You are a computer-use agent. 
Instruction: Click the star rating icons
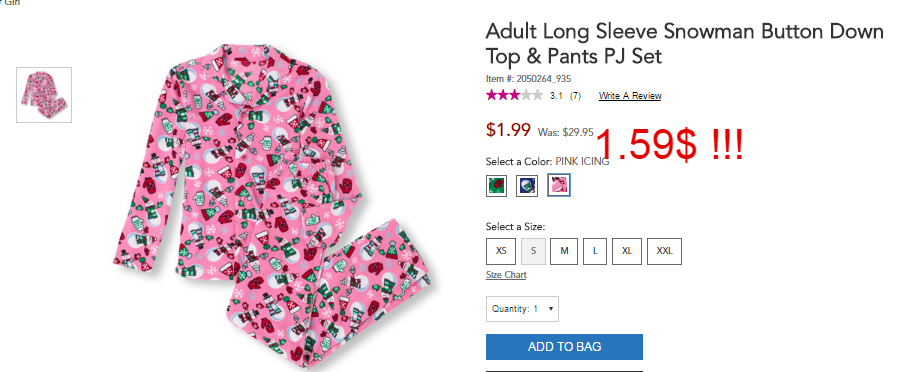514,95
